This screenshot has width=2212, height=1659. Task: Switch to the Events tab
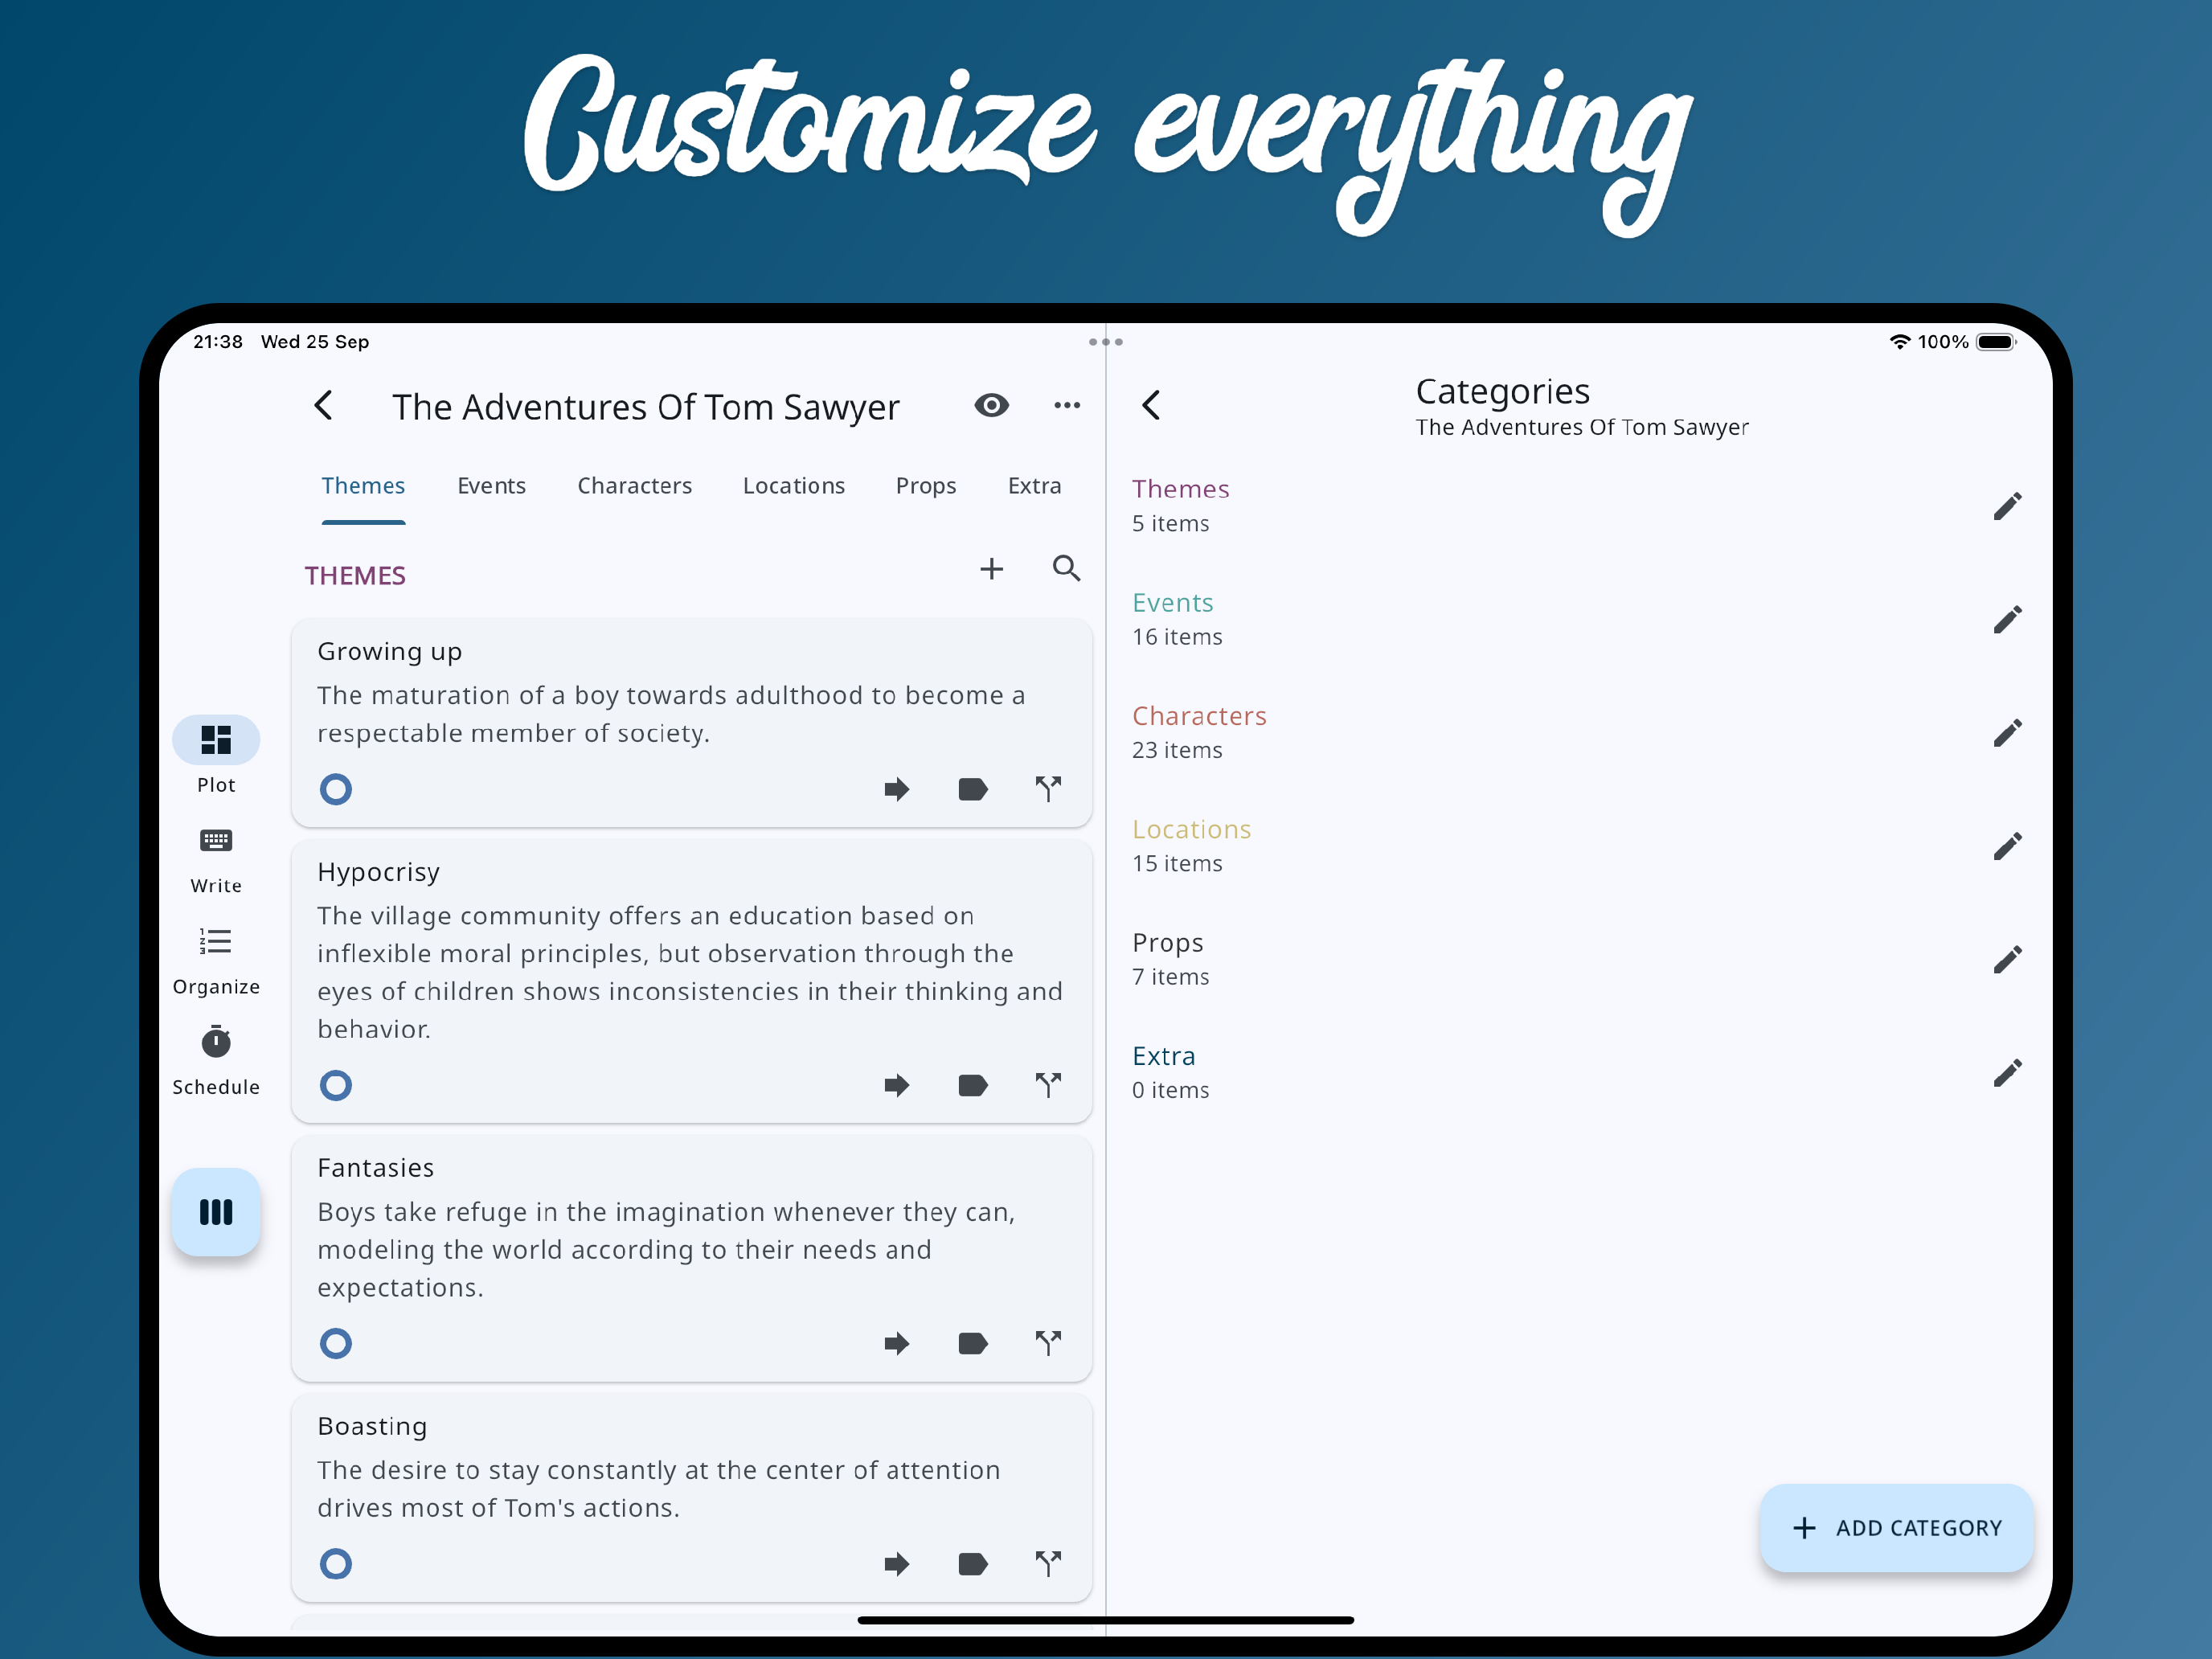coord(491,486)
